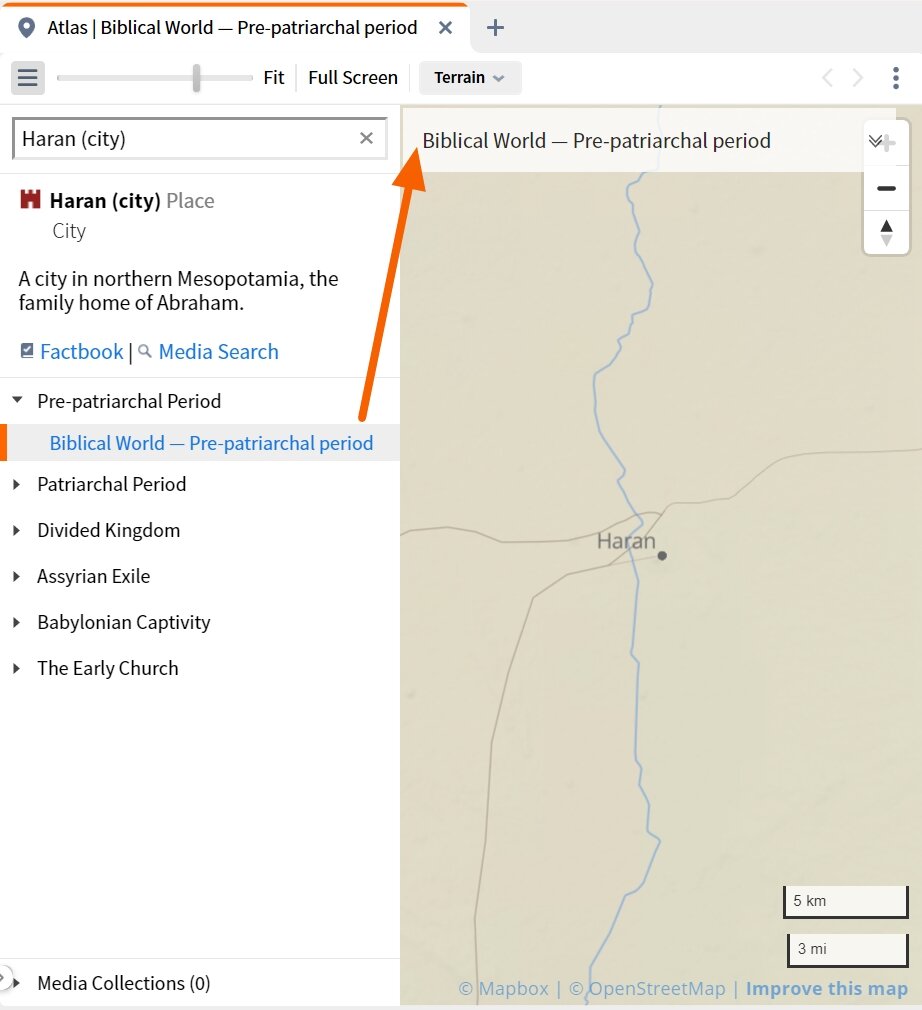
Task: Click the Media Search magnifier icon
Action: [x=145, y=351]
